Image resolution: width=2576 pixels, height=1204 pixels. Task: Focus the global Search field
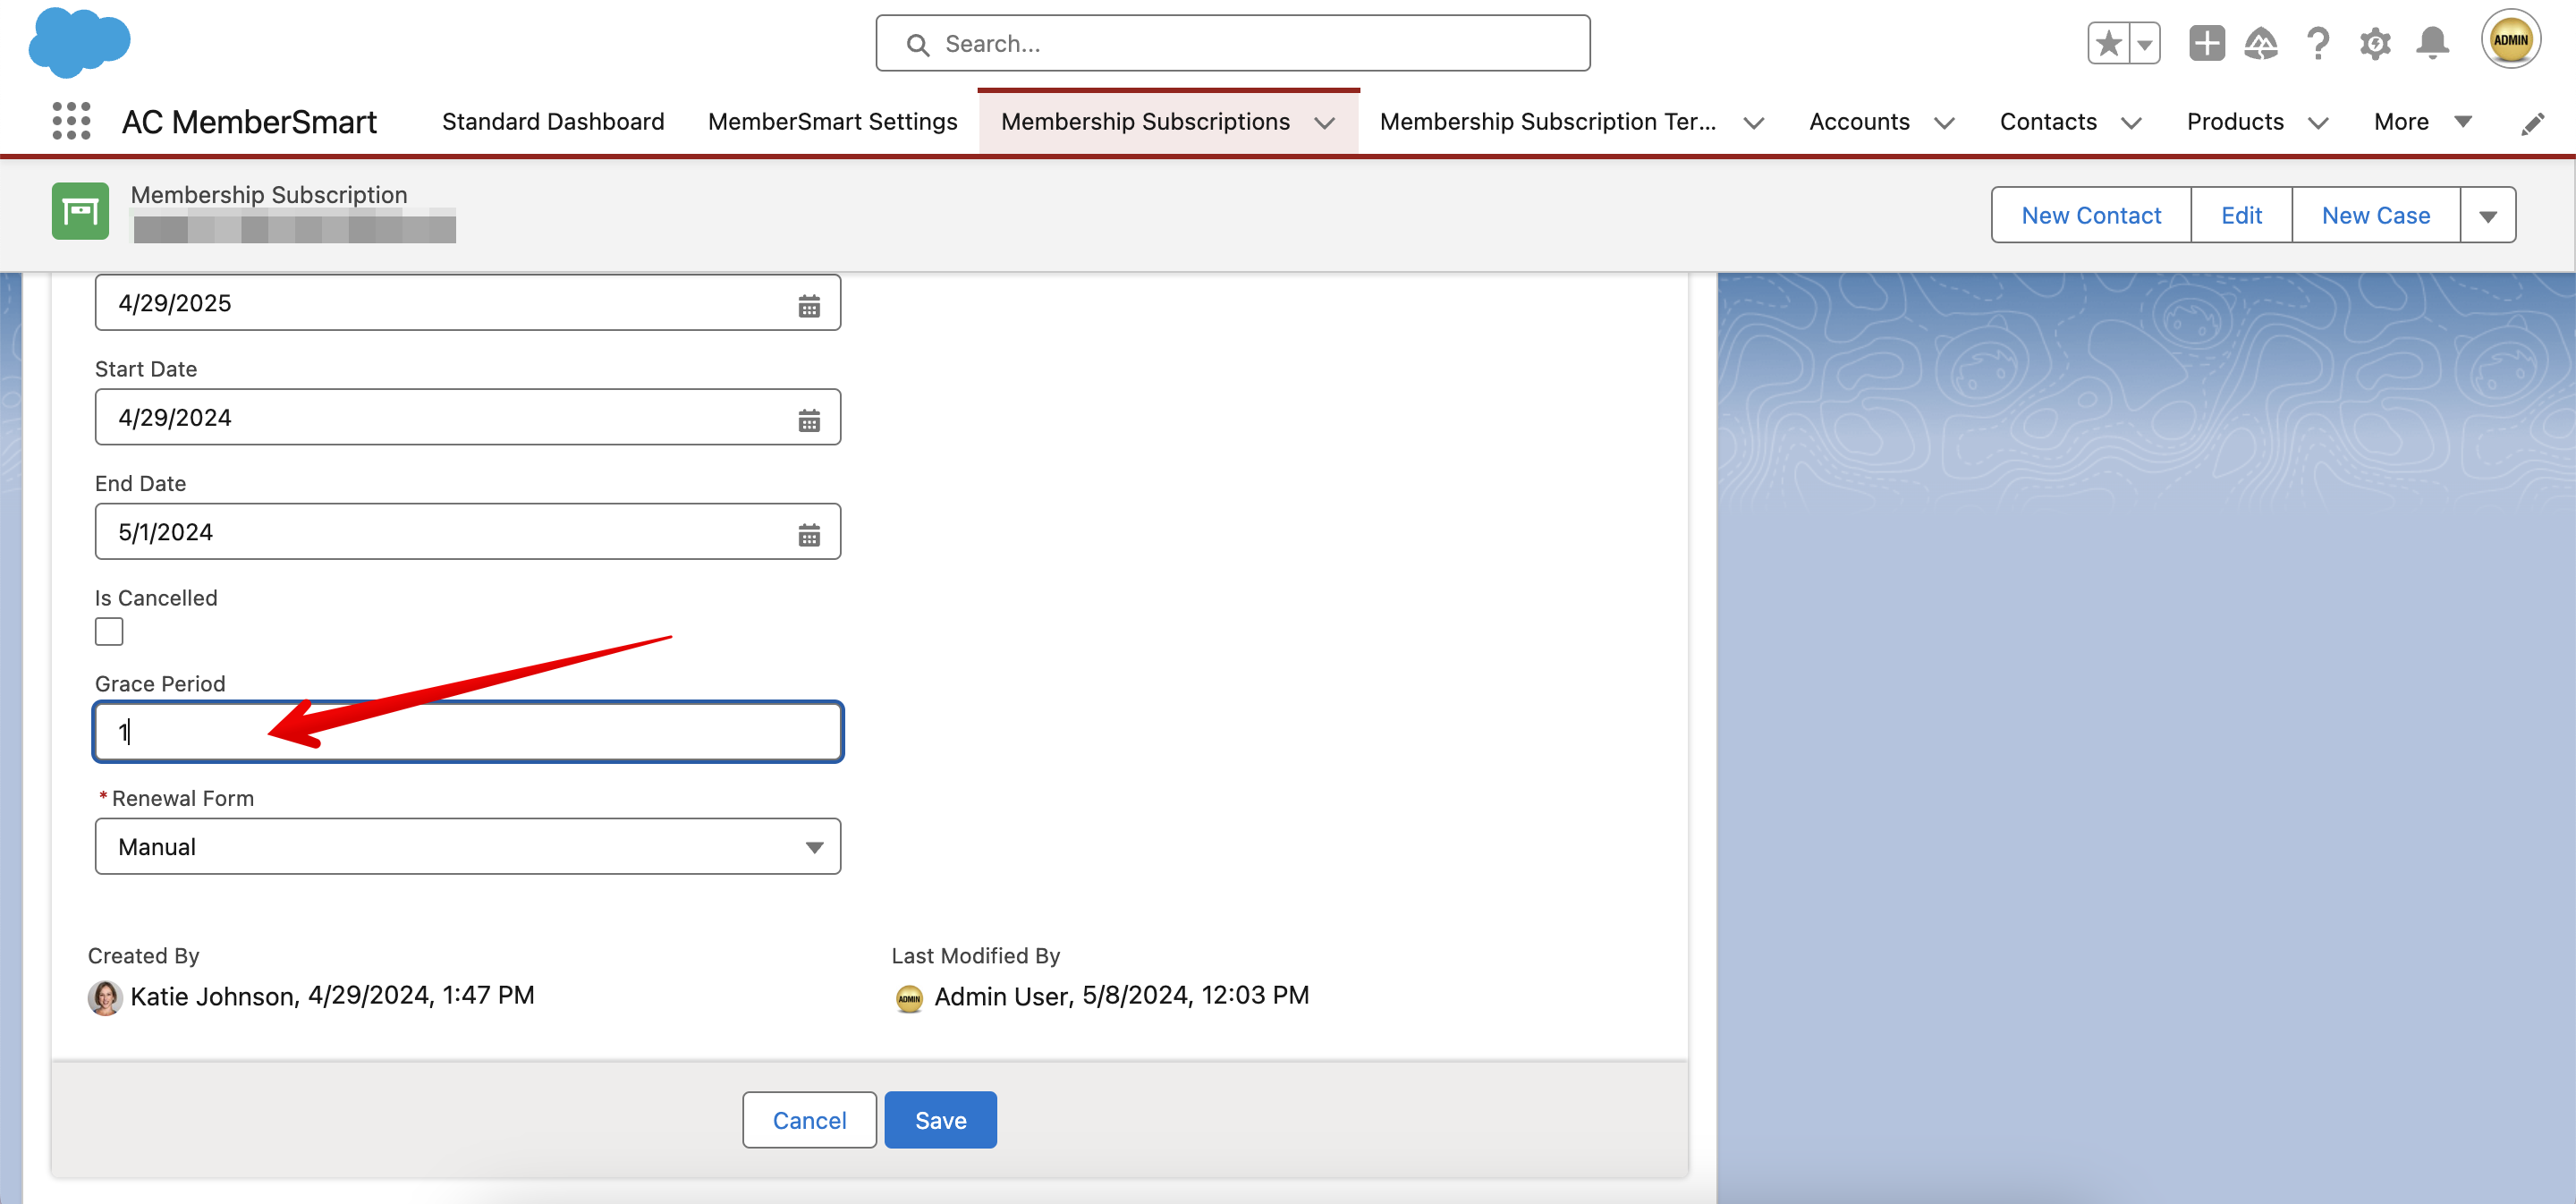pyautogui.click(x=1233, y=43)
